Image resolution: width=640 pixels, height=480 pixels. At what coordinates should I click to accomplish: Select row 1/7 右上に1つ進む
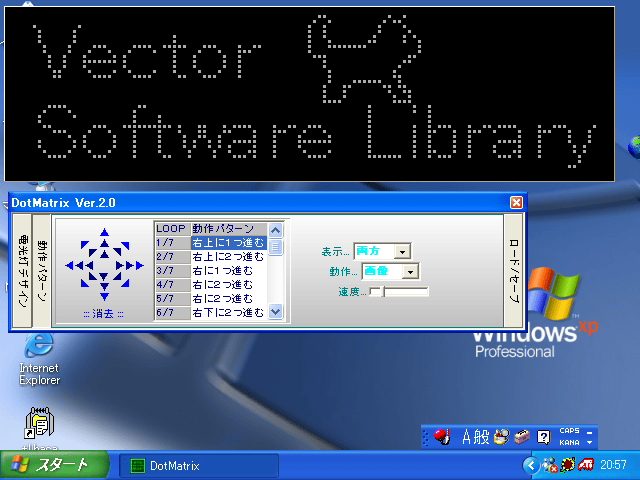tap(211, 243)
